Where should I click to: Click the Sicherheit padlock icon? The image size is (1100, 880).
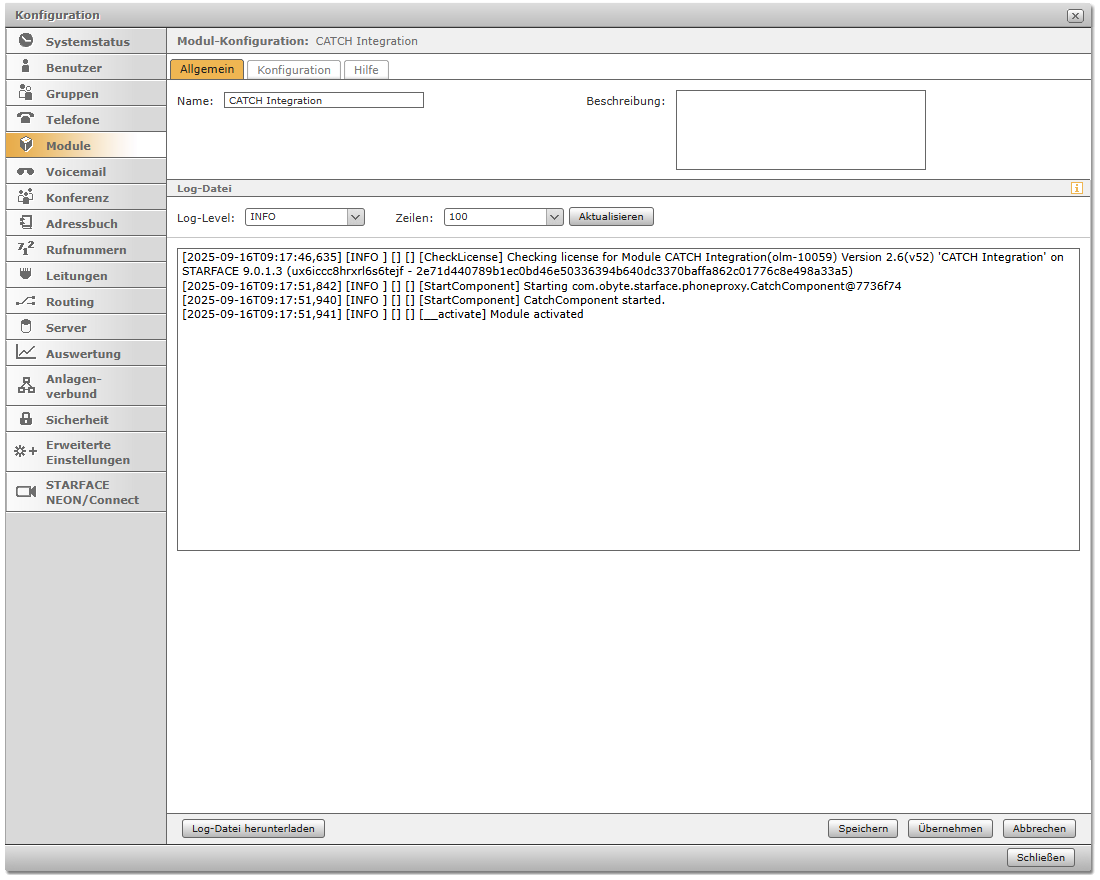coord(26,419)
